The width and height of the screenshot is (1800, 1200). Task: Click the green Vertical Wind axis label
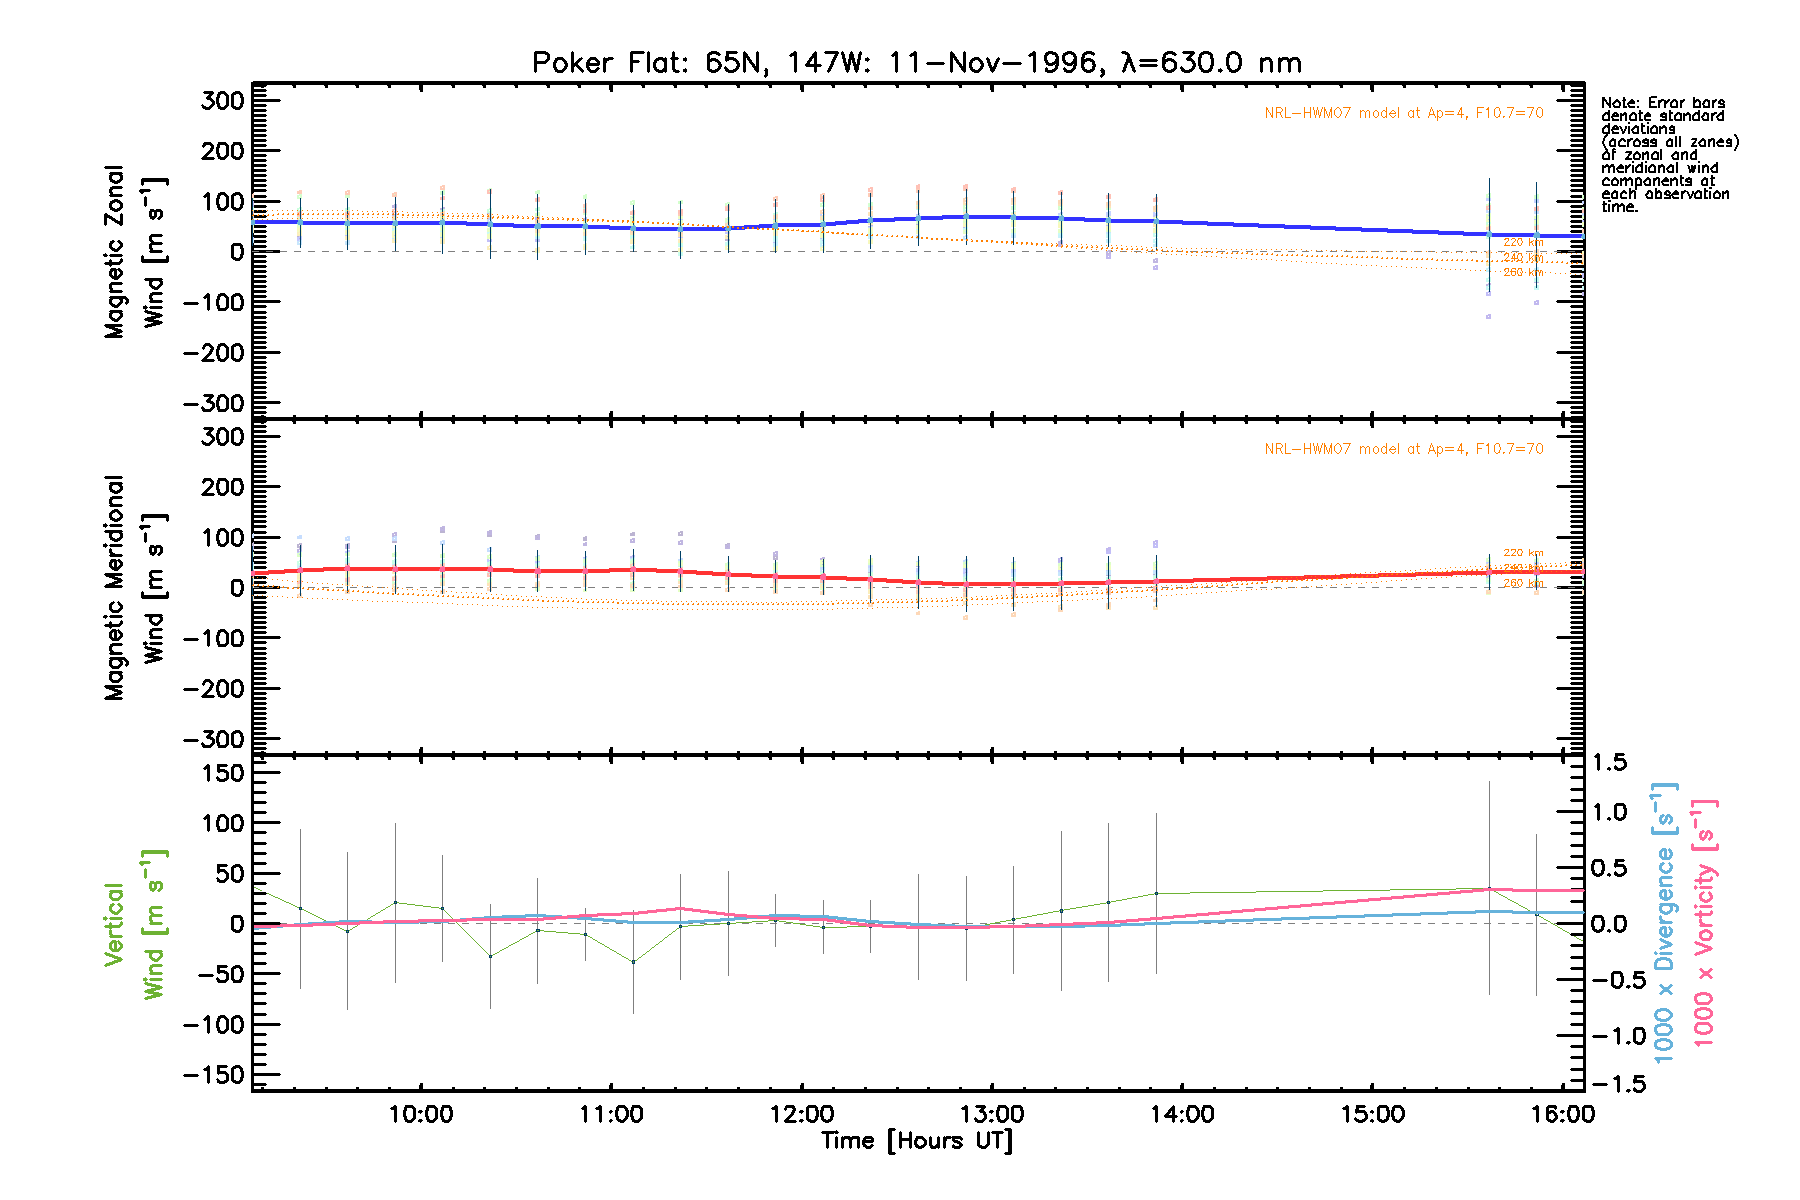click(134, 925)
